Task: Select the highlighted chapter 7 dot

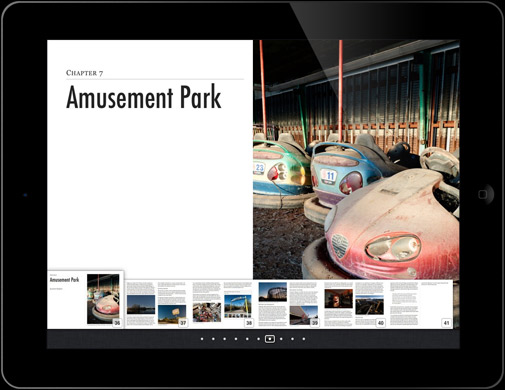Action: pos(270,339)
